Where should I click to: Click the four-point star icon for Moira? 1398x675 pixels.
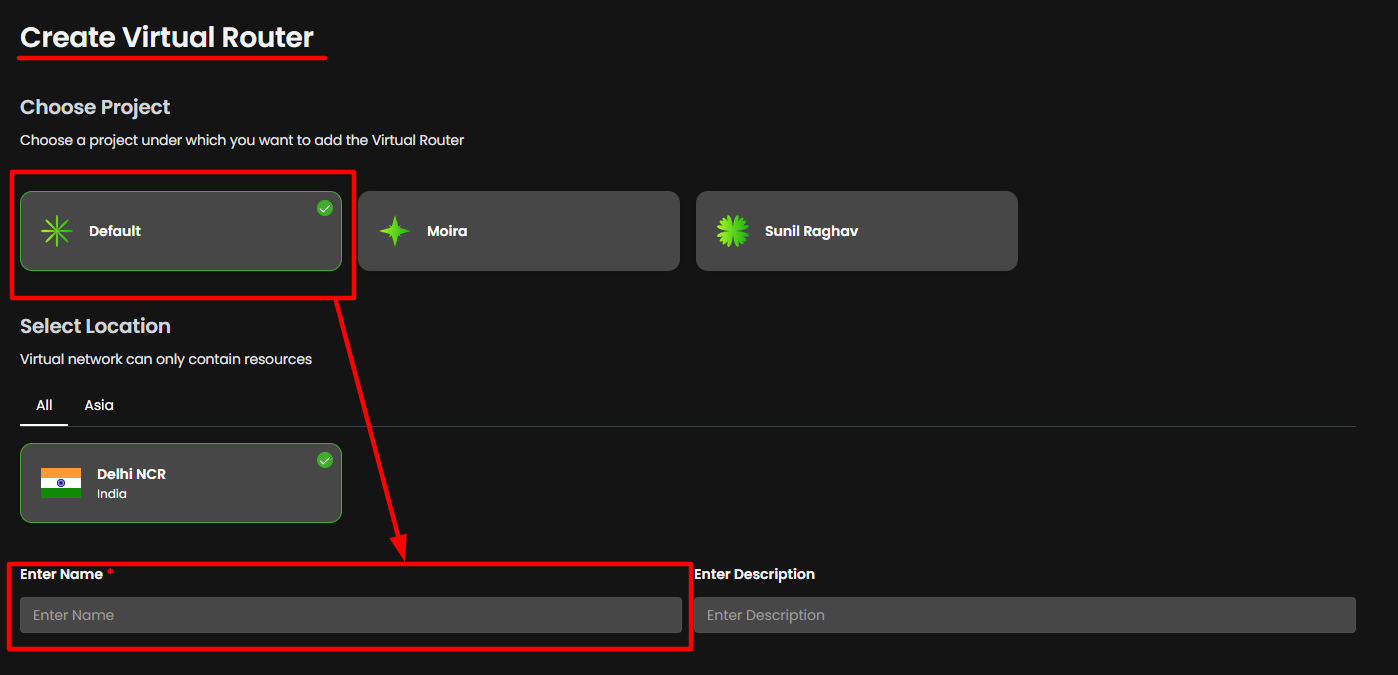(x=394, y=231)
